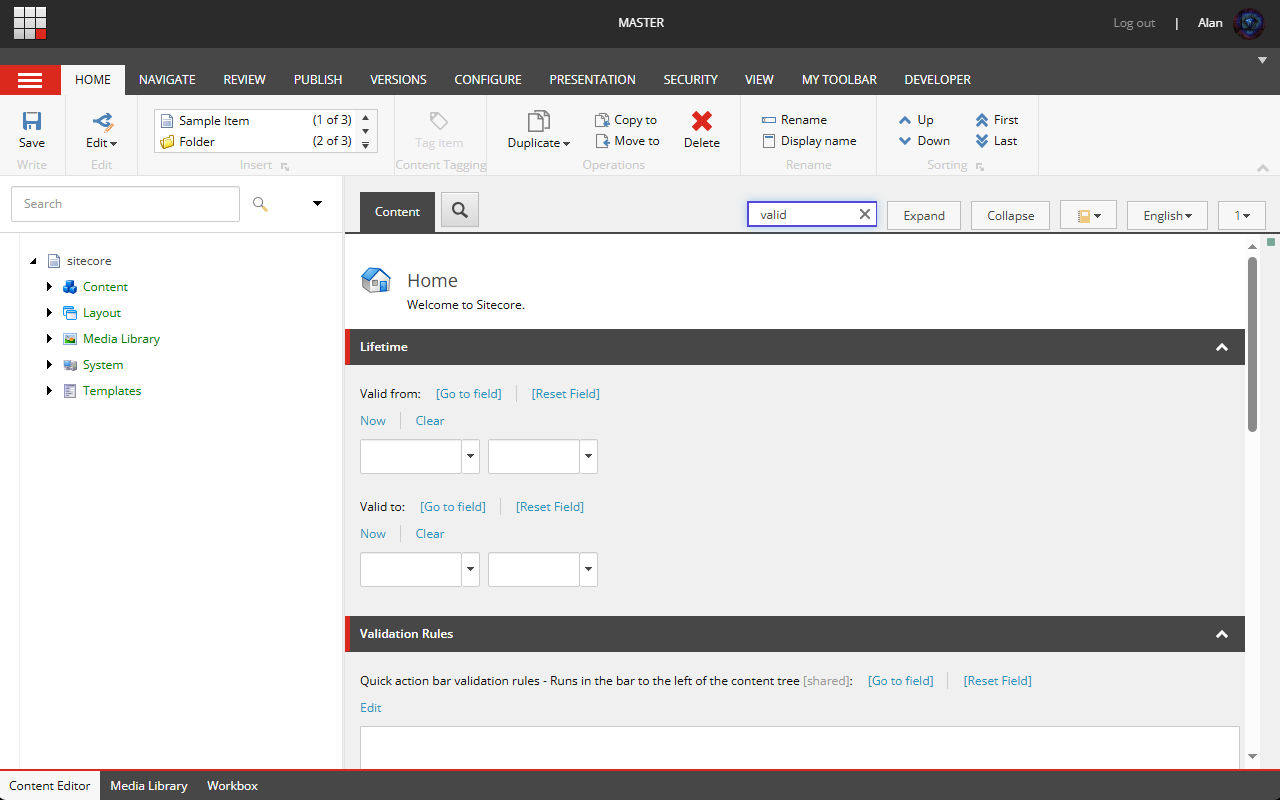Switch to the PRESENTATION ribbon tab
Image resolution: width=1280 pixels, height=800 pixels.
click(x=592, y=80)
